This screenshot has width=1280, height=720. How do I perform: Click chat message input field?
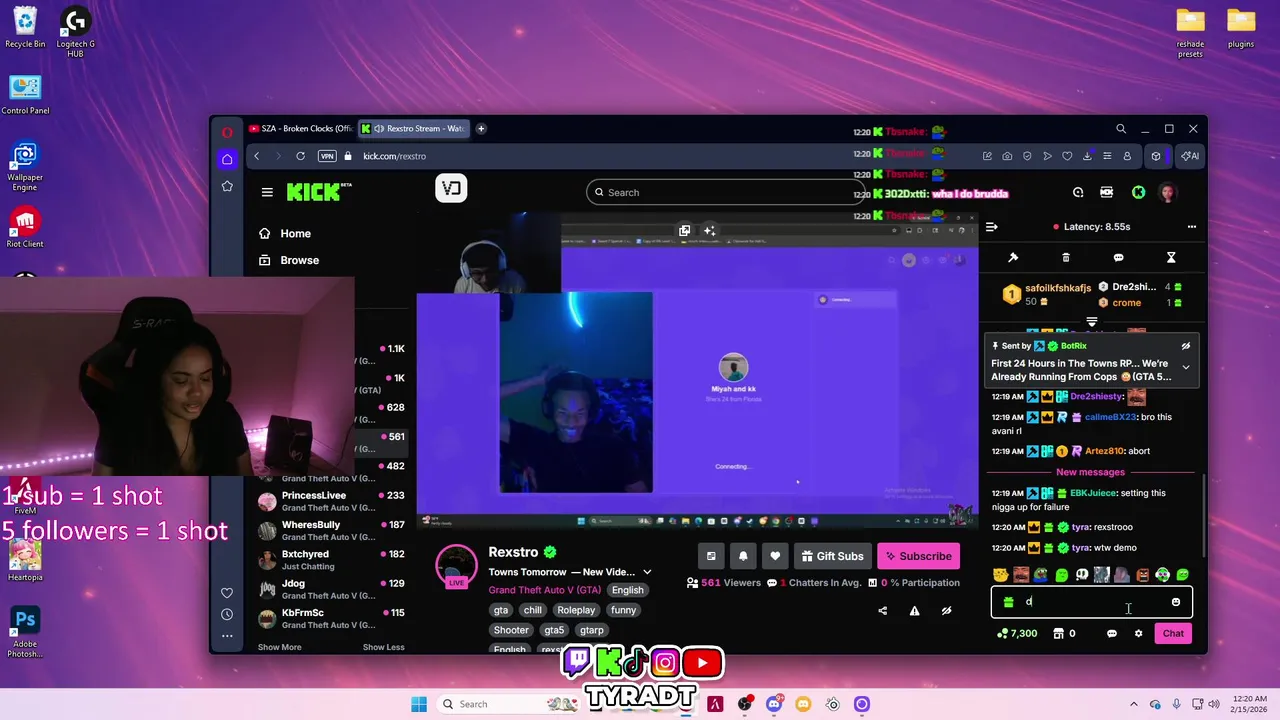tap(1092, 602)
